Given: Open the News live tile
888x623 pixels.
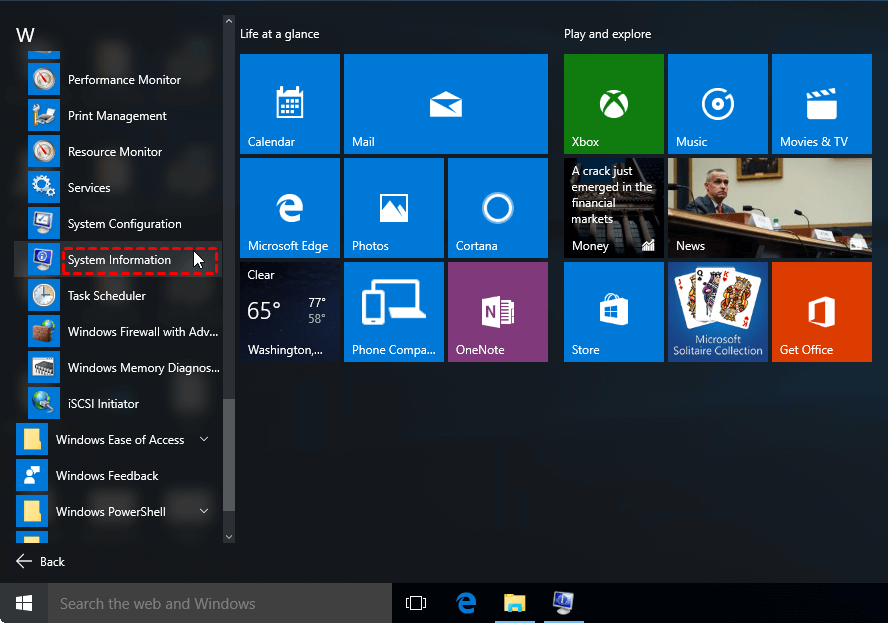Looking at the screenshot, I should pos(768,207).
